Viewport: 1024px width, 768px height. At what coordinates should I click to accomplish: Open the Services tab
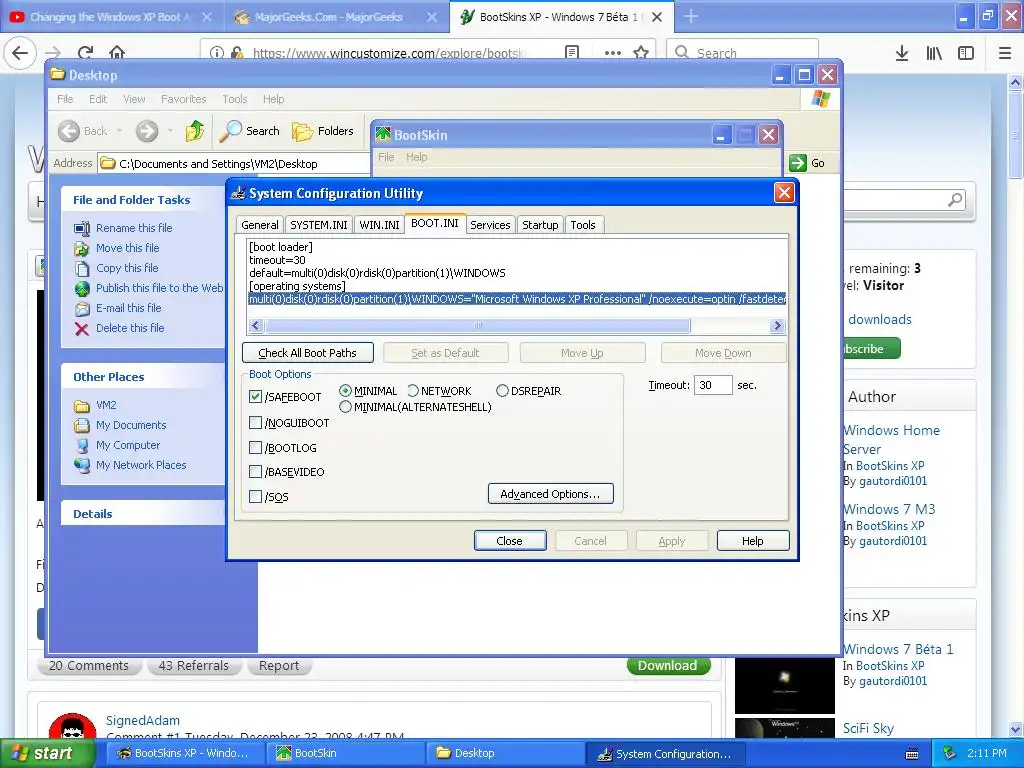pos(490,225)
